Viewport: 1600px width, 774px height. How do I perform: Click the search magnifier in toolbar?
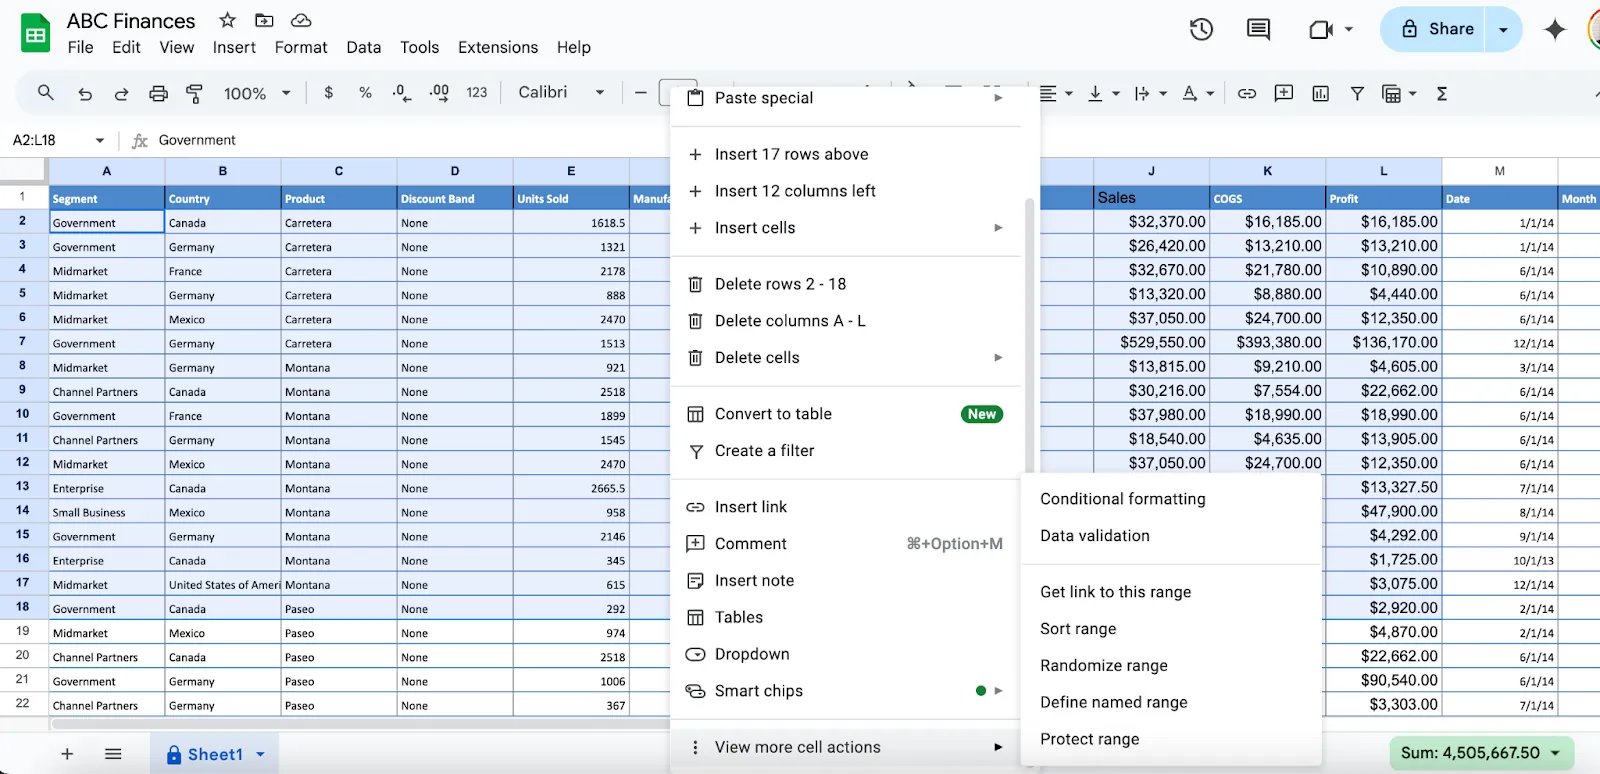[45, 93]
